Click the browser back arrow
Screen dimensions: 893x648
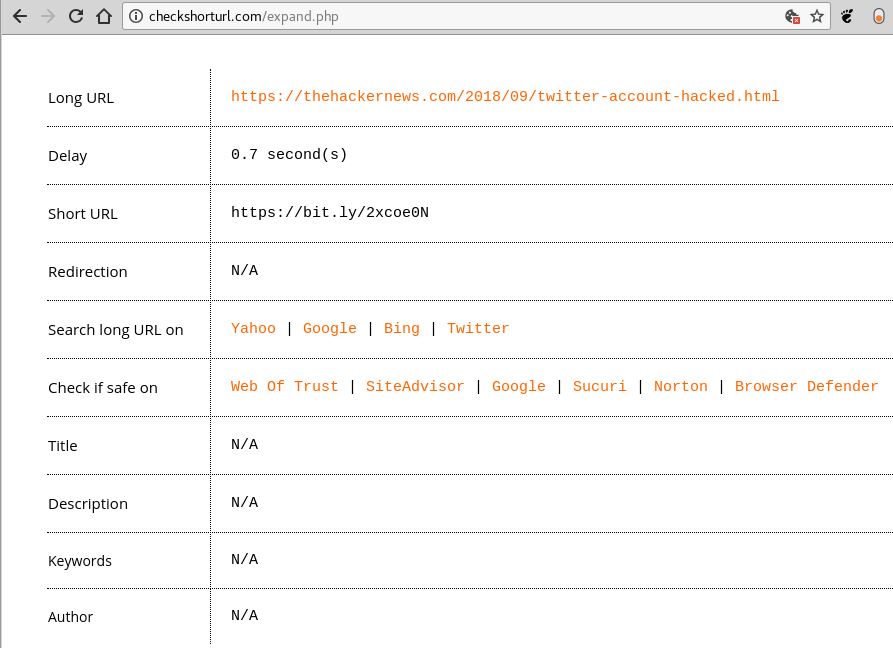19,16
